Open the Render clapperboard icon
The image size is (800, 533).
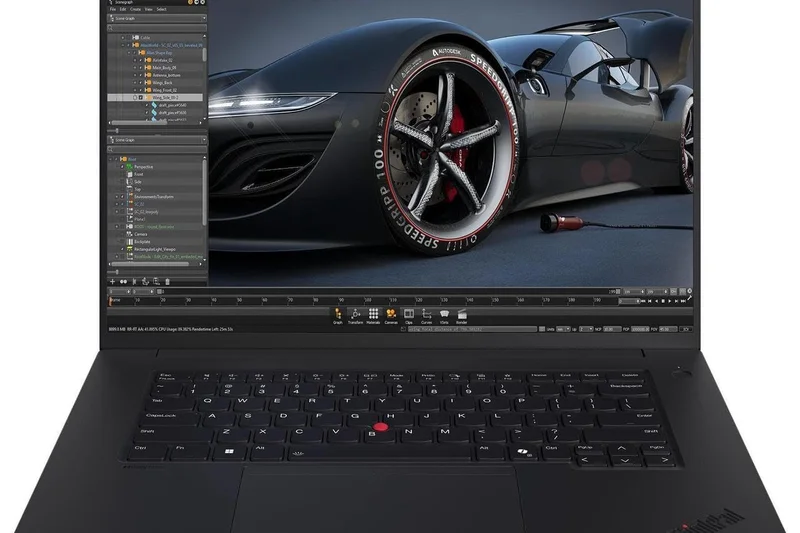tap(462, 314)
